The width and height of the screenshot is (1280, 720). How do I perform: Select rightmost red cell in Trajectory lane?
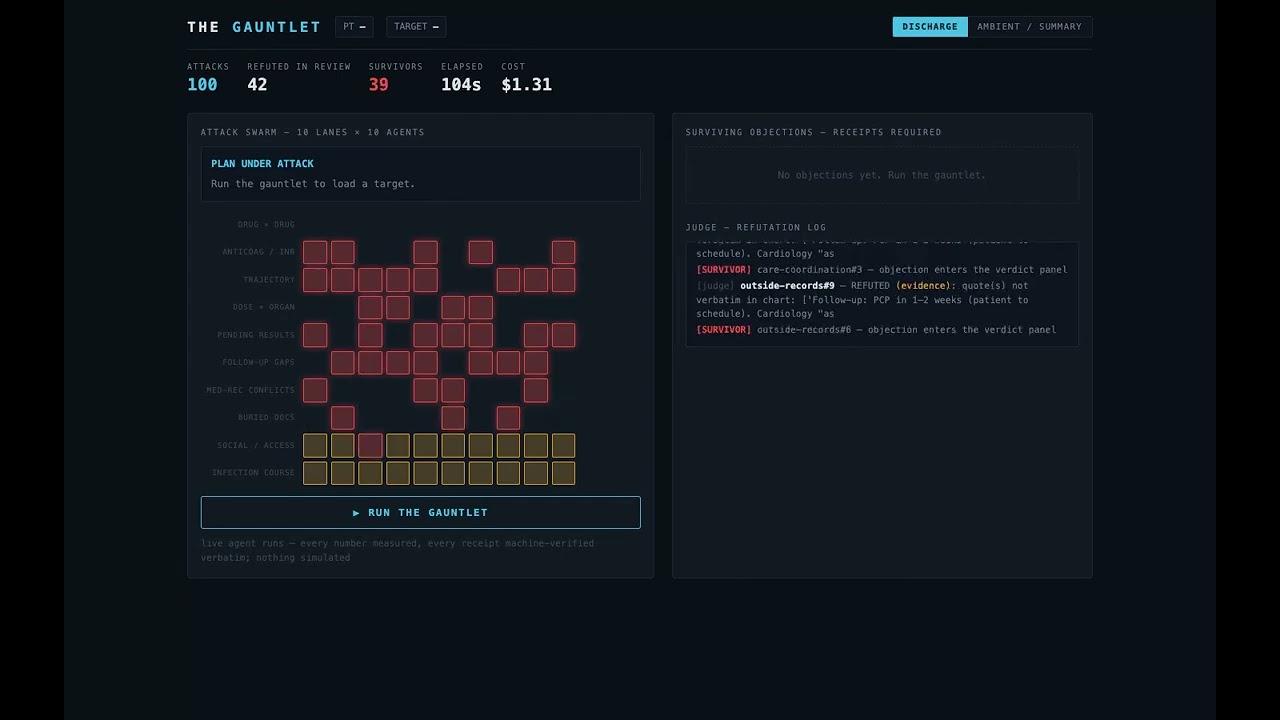[x=563, y=279]
